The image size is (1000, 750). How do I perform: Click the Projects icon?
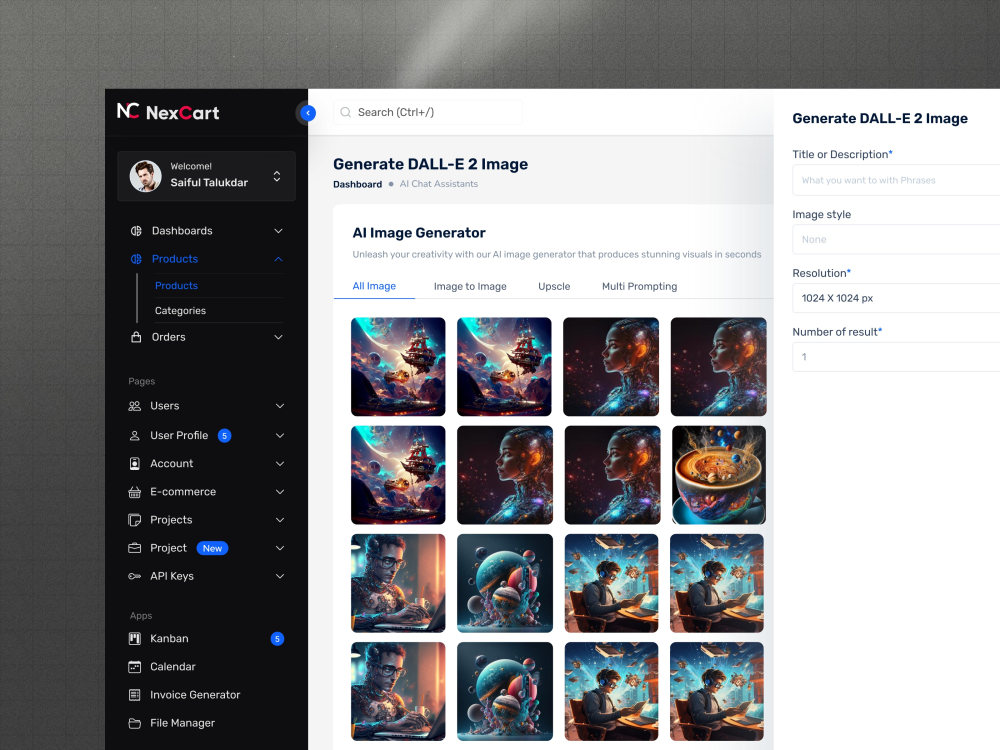click(x=135, y=520)
